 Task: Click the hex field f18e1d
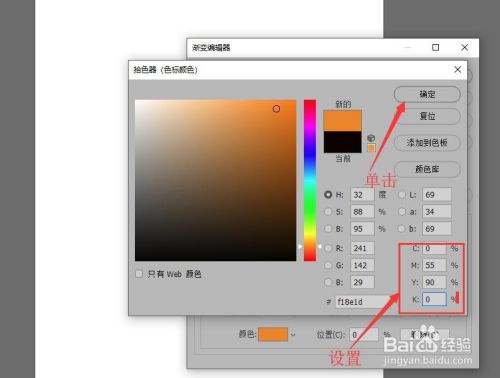(x=364, y=302)
